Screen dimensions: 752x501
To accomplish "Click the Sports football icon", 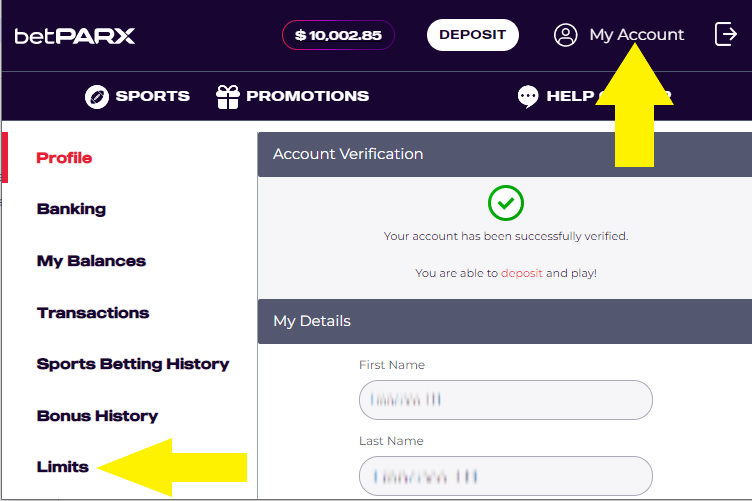I will (97, 96).
